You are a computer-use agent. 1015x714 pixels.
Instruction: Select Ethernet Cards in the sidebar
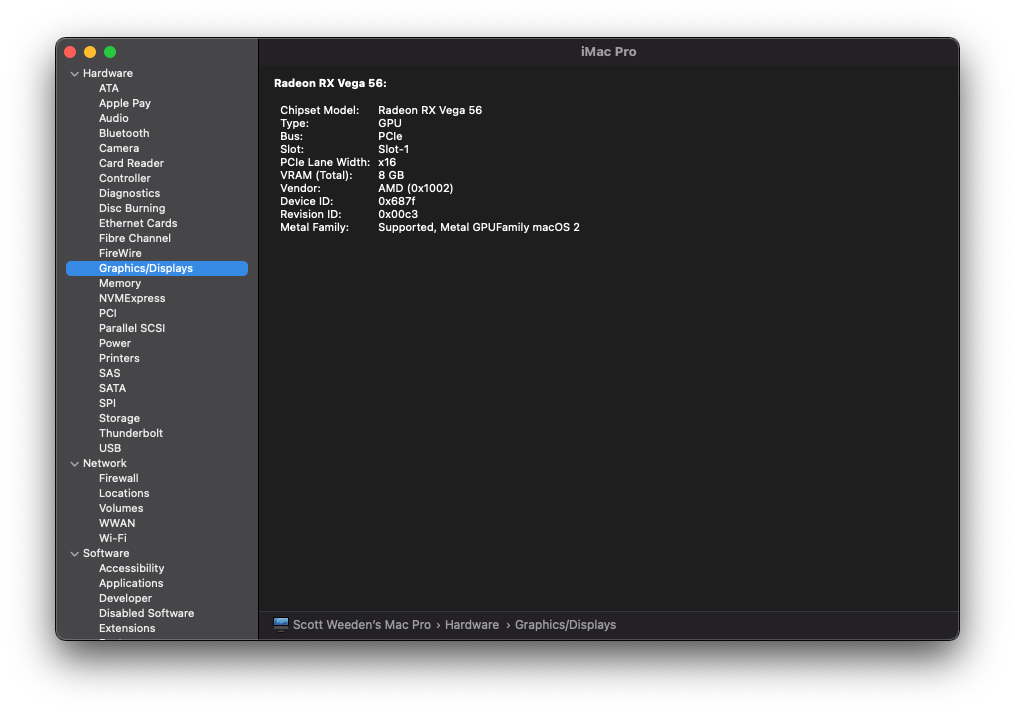click(138, 223)
